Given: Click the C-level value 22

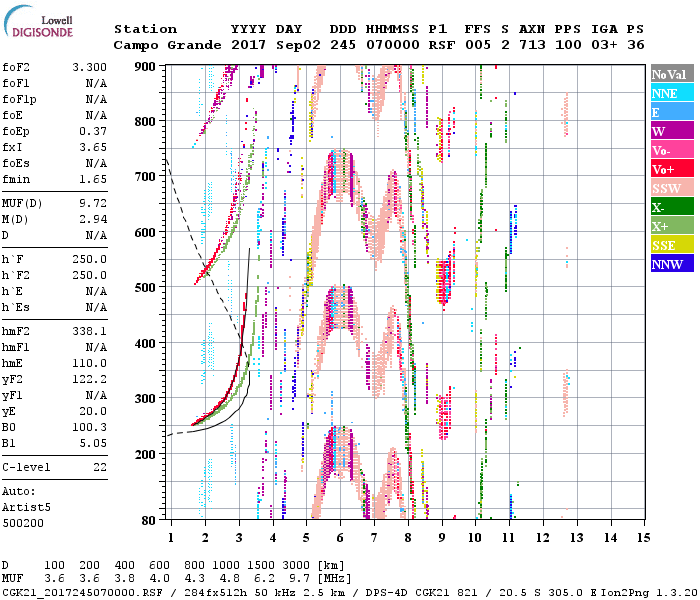Looking at the screenshot, I should 100,467.
